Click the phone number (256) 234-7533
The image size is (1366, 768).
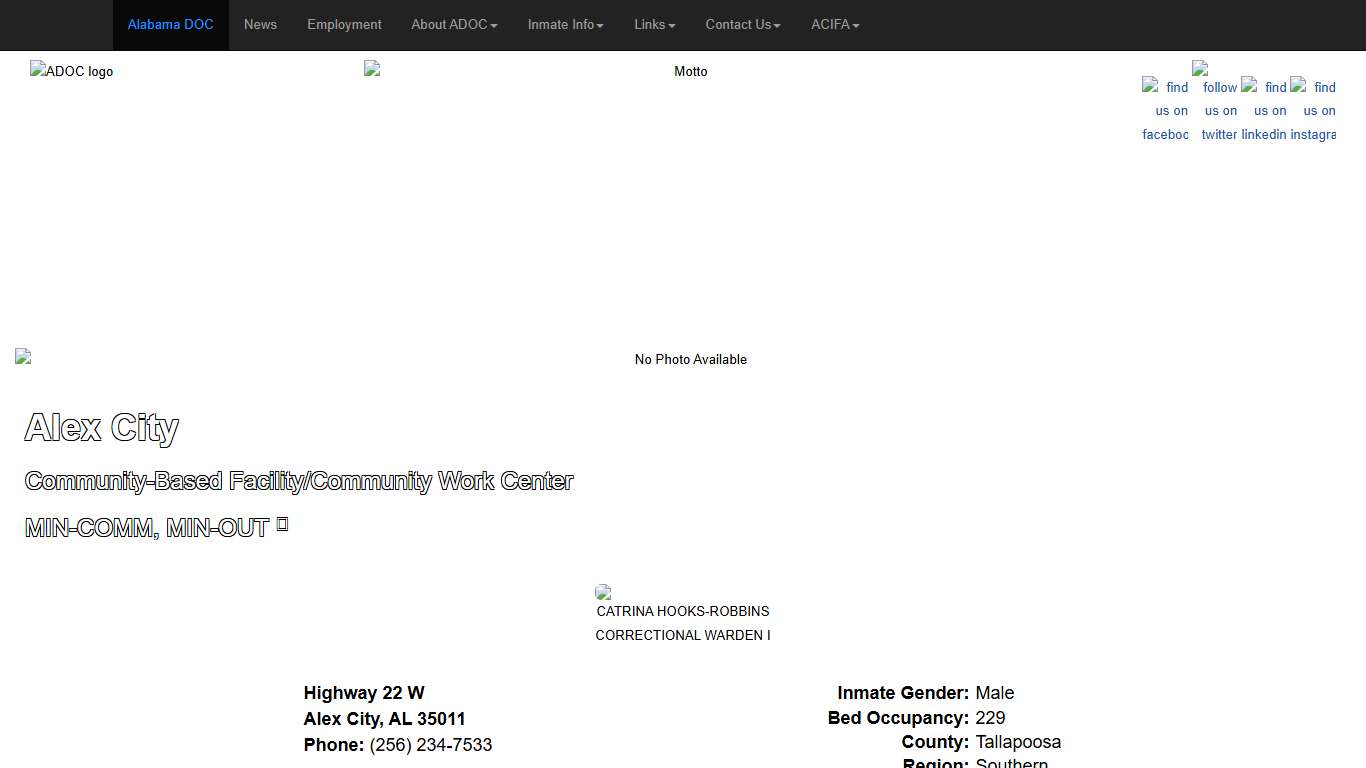point(430,745)
